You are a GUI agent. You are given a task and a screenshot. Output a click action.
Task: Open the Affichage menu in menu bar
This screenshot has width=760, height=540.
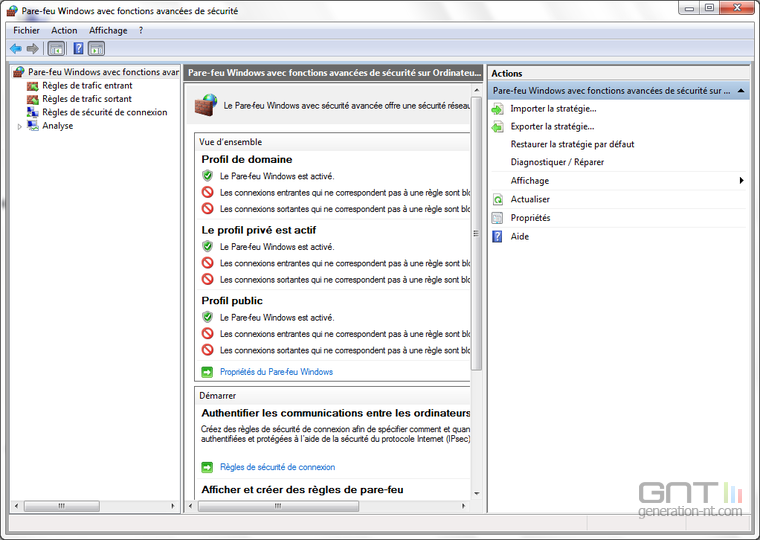pyautogui.click(x=108, y=31)
